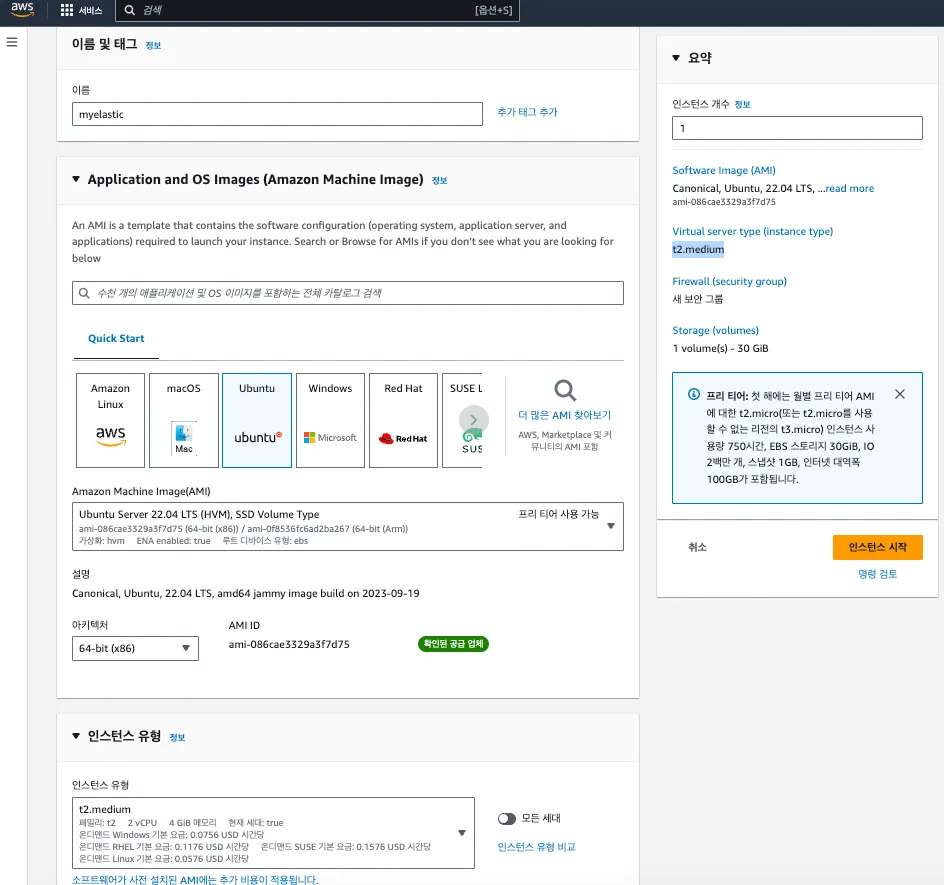The height and width of the screenshot is (885, 944).
Task: Close the free tier info notice
Action: 899,394
